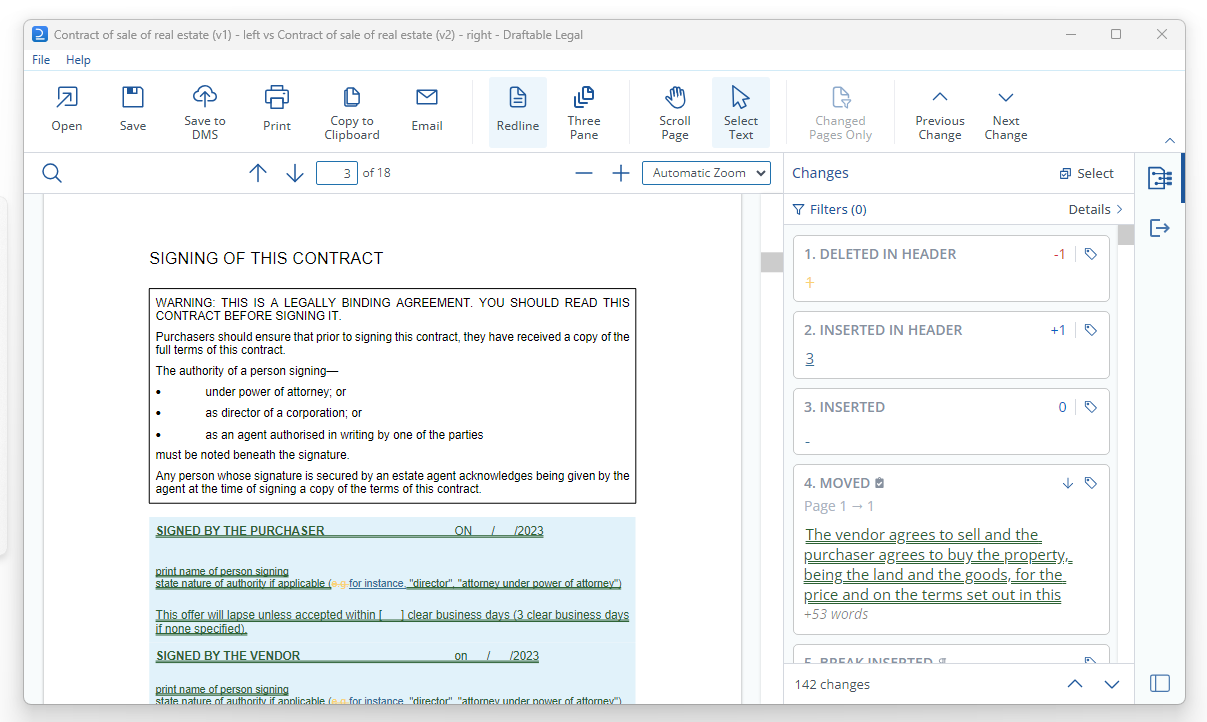This screenshot has width=1207, height=722.
Task: Choose Save to DMS cloud icon
Action: click(x=205, y=112)
